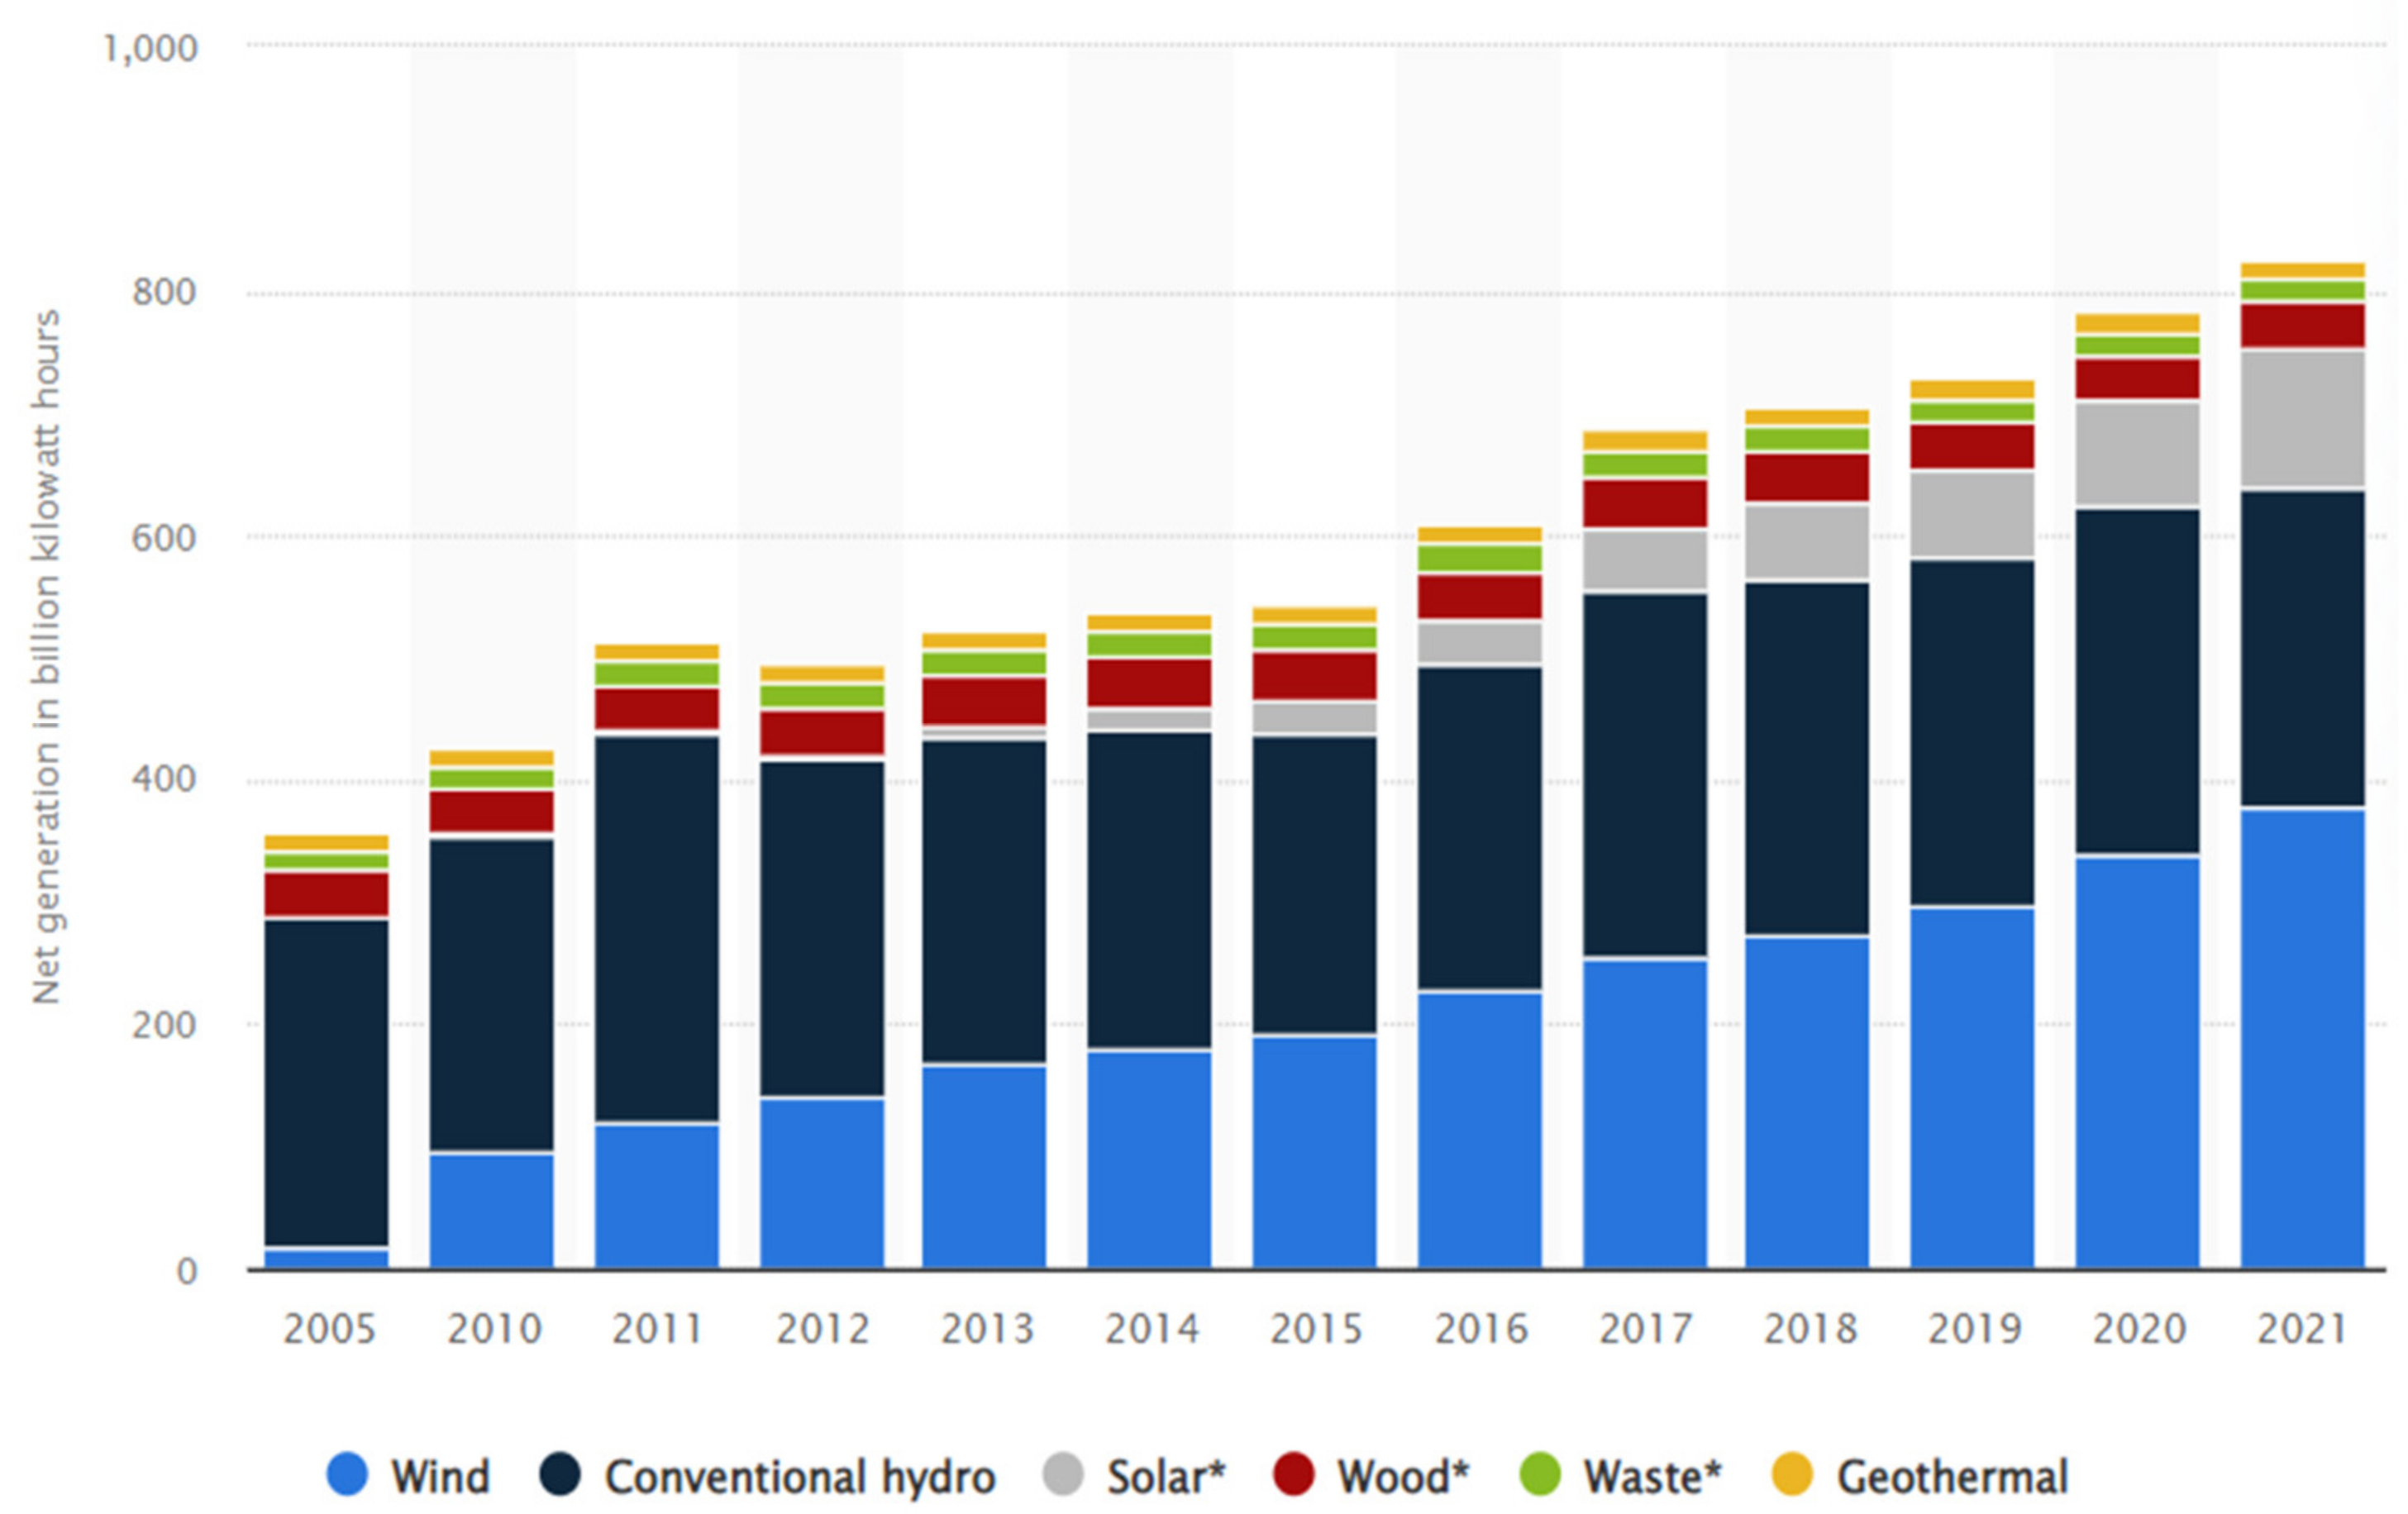Click the Wood red legend circle

tap(1293, 1474)
